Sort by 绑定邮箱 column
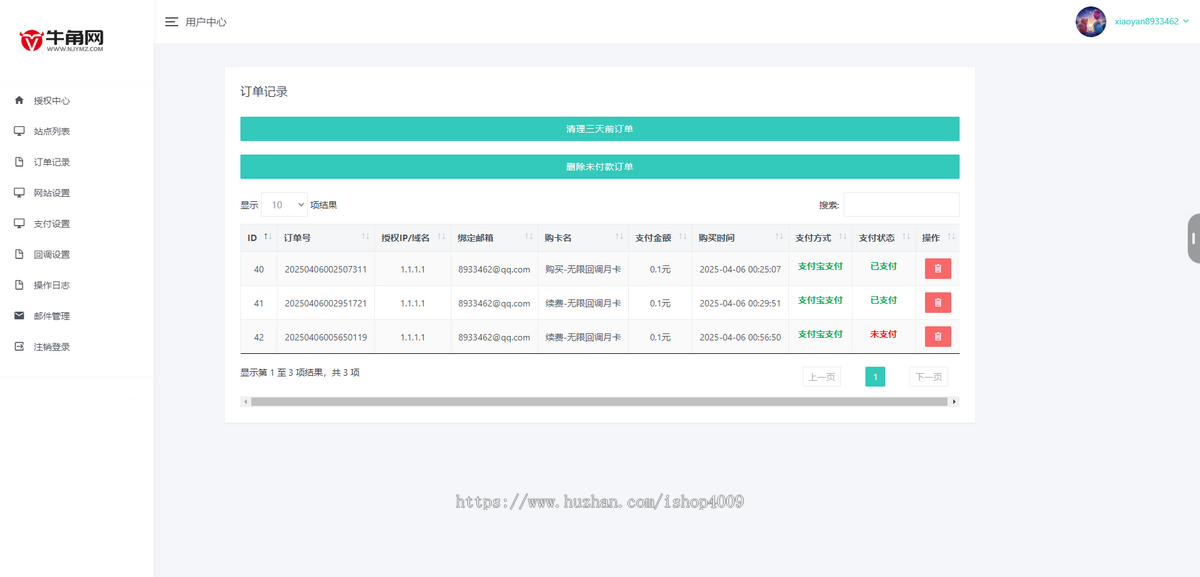The image size is (1200, 577). click(x=494, y=238)
